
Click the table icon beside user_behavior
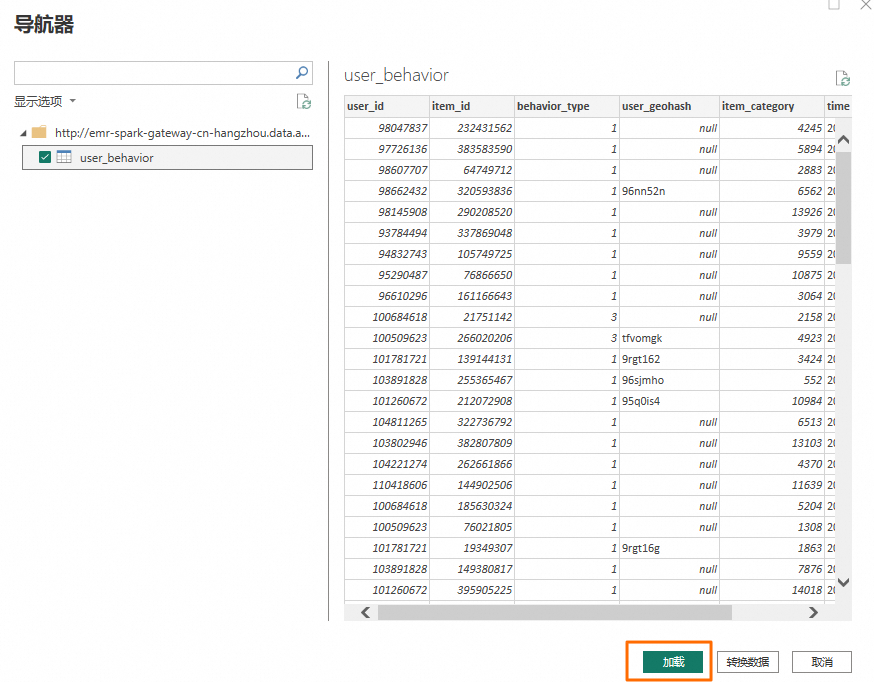[64, 157]
